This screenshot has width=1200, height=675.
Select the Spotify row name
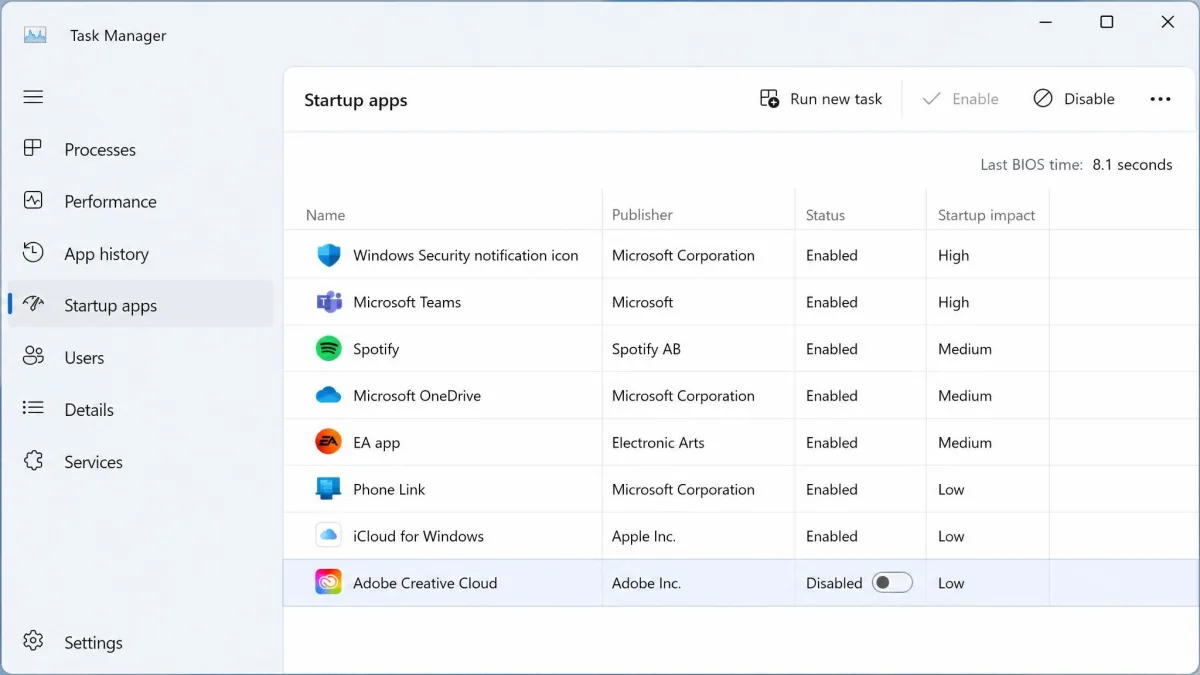click(x=376, y=349)
